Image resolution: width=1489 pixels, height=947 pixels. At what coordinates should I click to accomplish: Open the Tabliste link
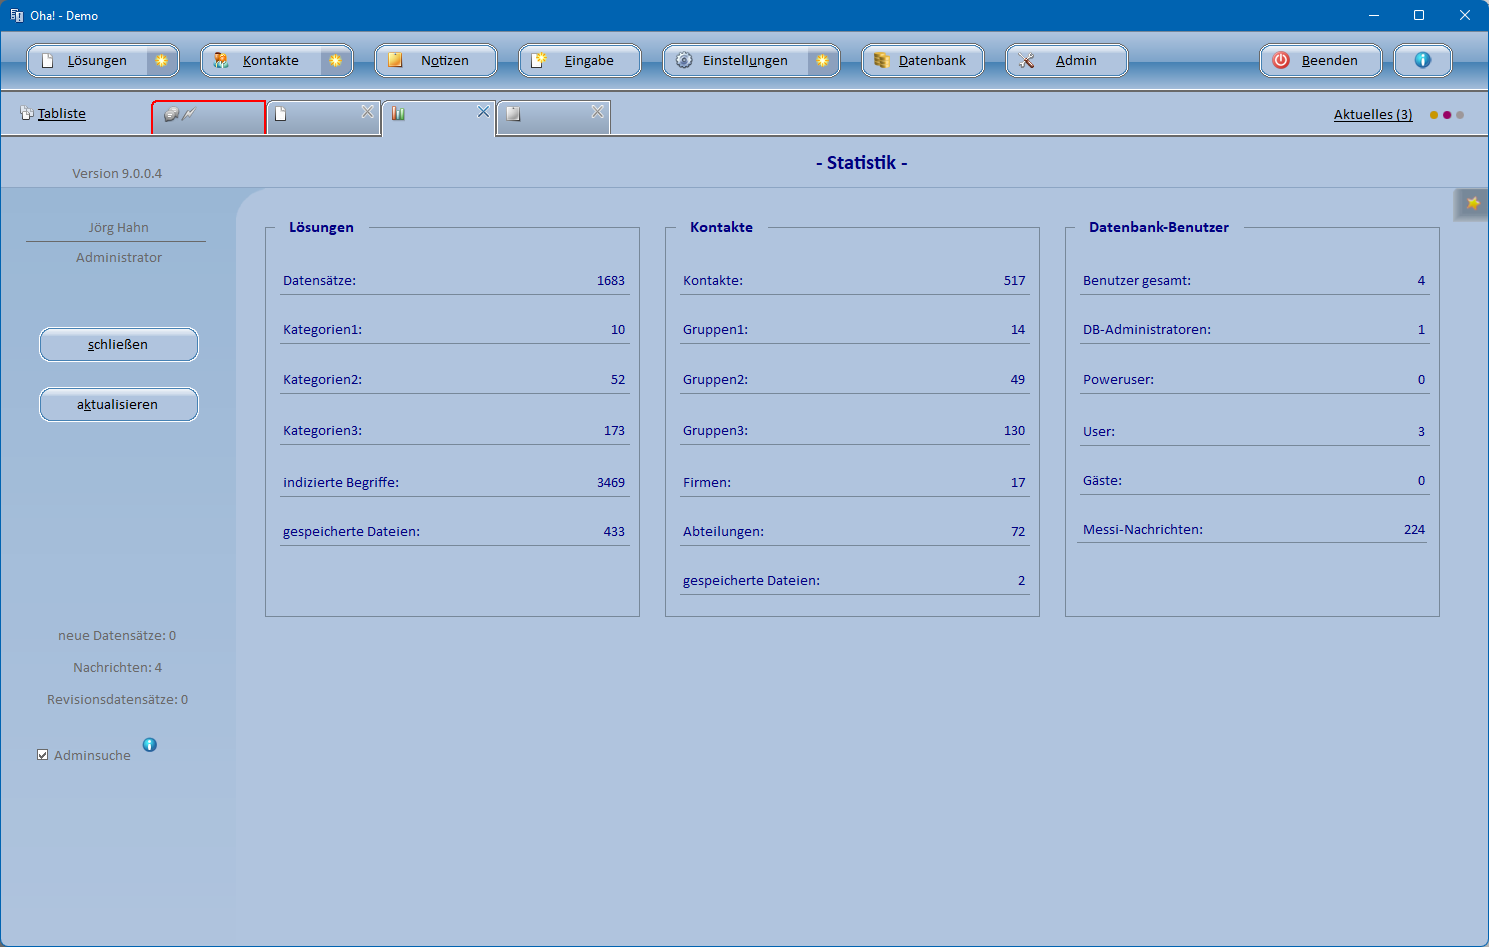point(61,114)
